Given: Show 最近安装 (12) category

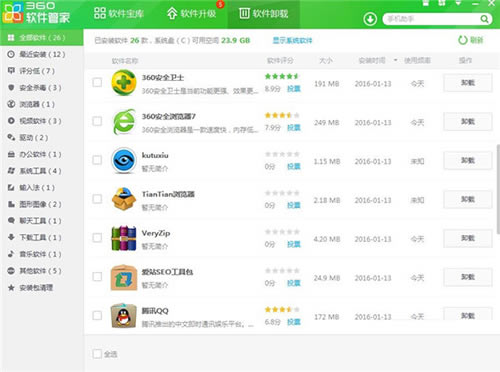Looking at the screenshot, I should coord(42,54).
